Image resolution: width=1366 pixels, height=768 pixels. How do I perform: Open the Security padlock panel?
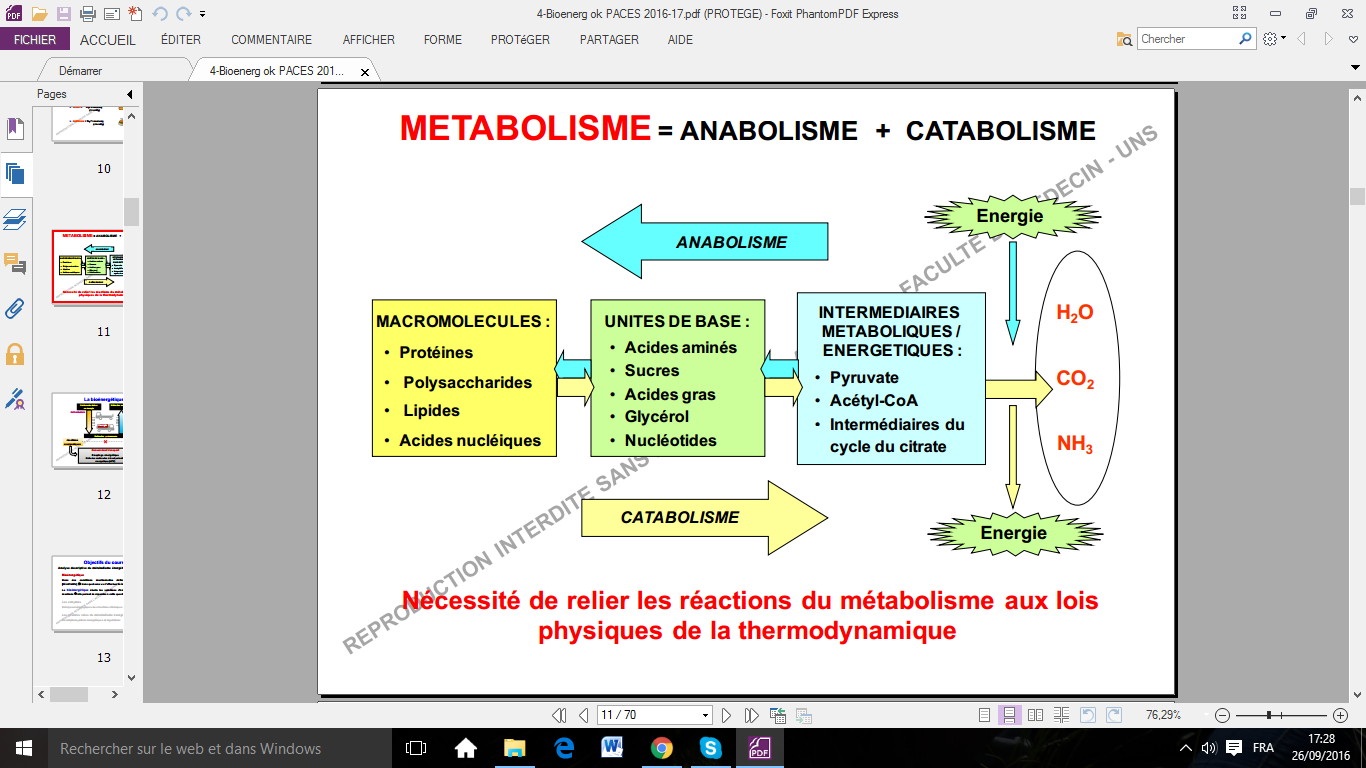(15, 354)
